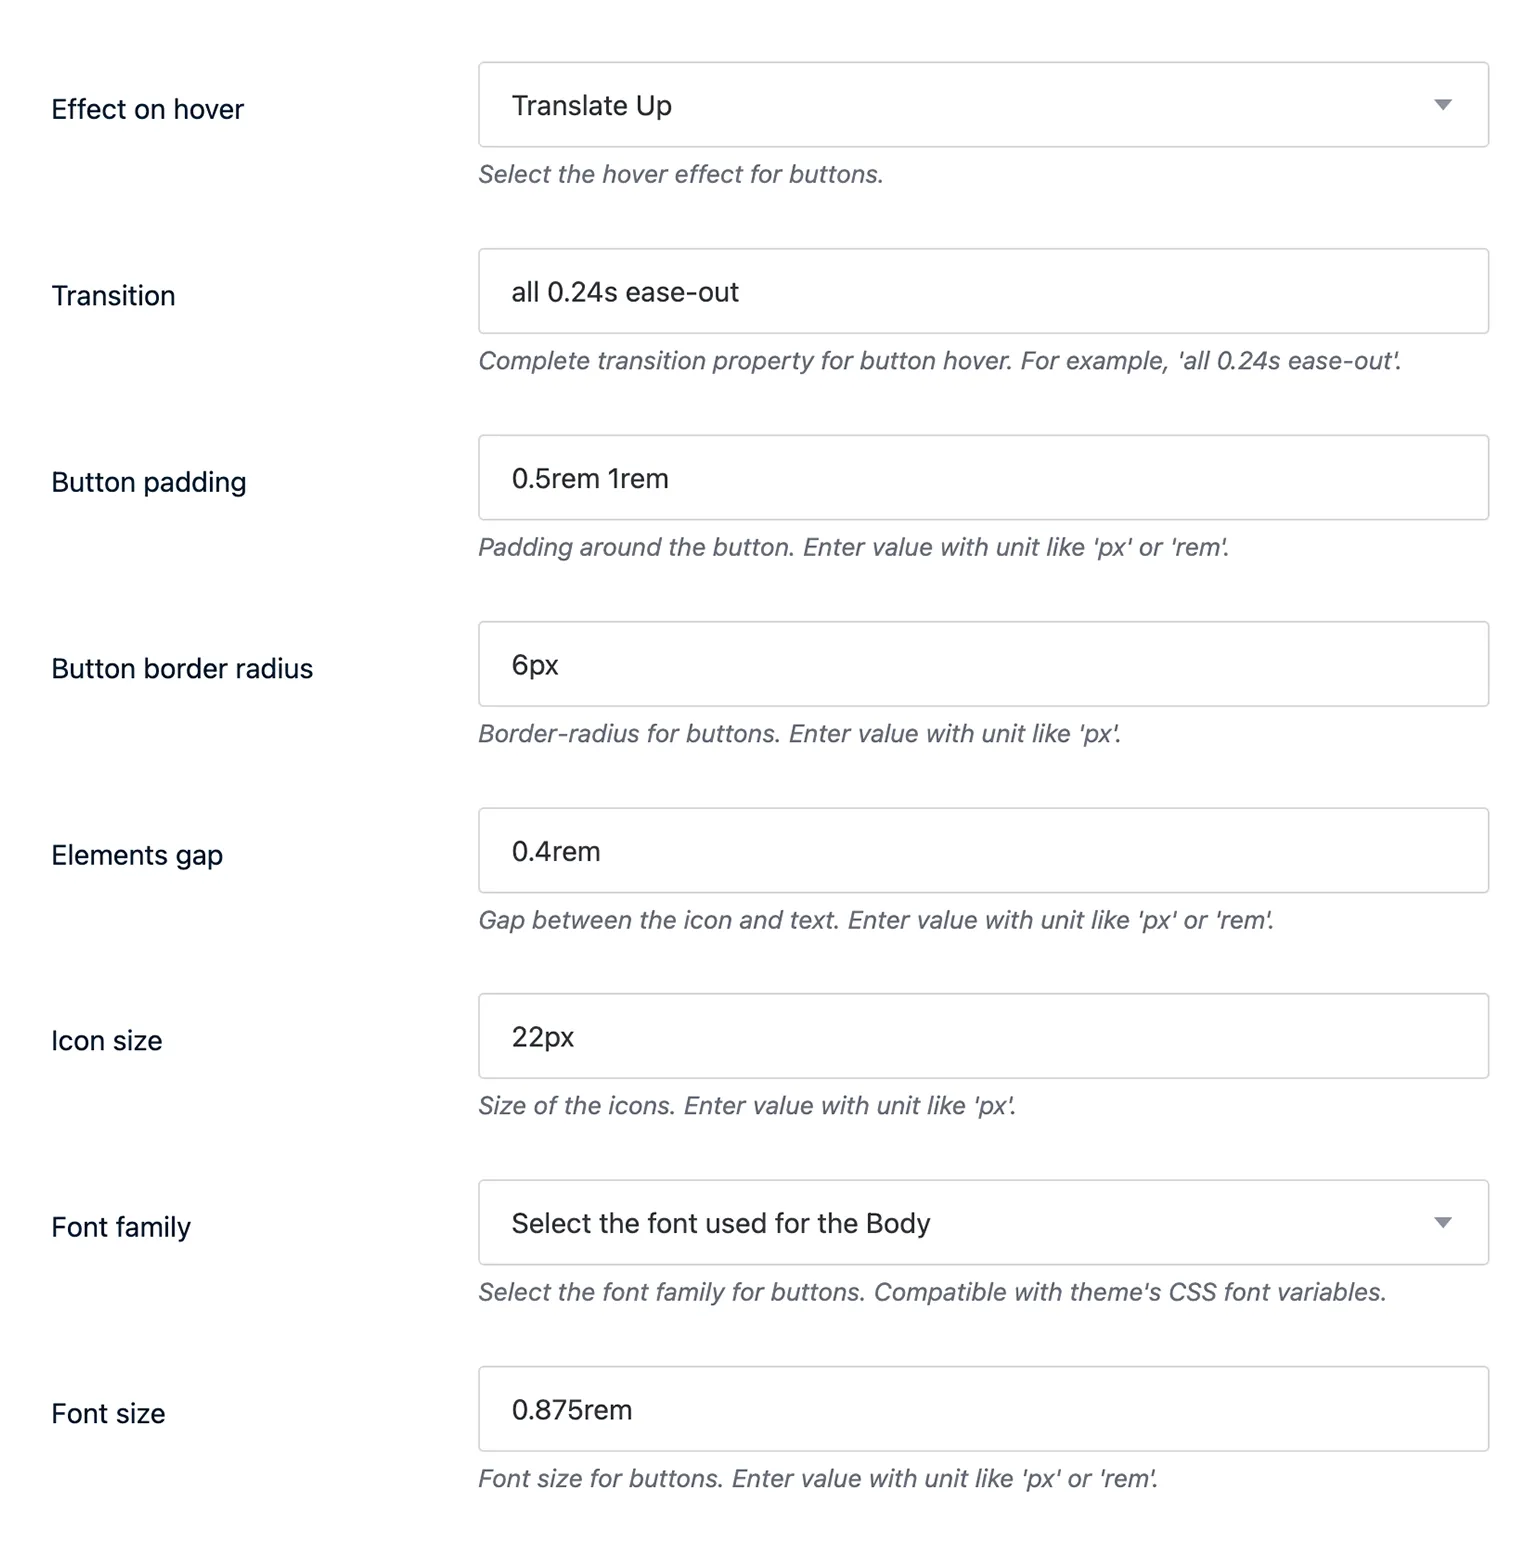1536x1565 pixels.
Task: Click the Effect on hover label
Action: pos(147,109)
